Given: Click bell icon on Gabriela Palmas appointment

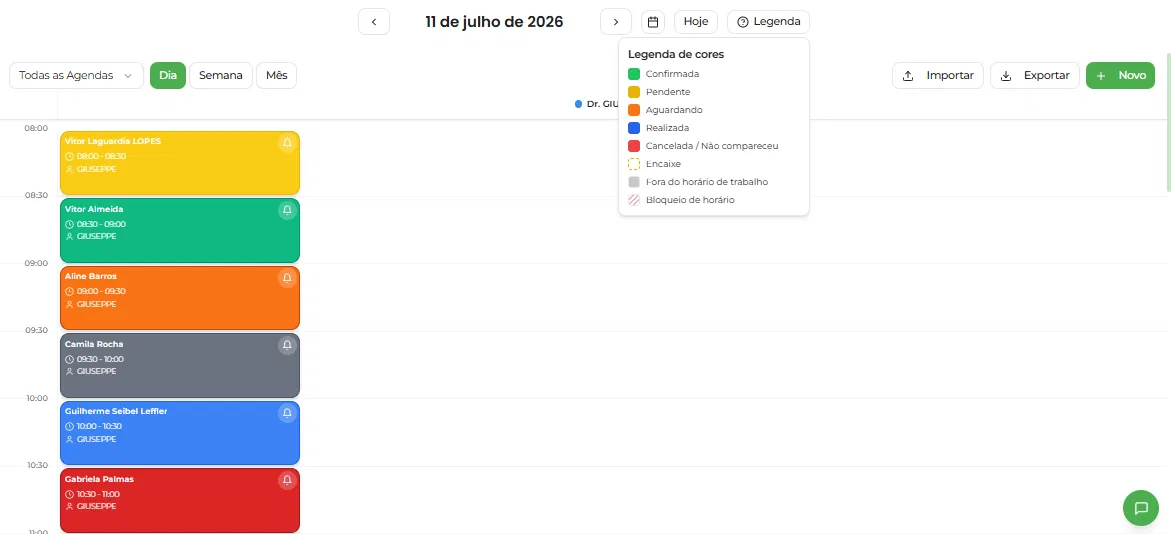Looking at the screenshot, I should click(x=288, y=480).
